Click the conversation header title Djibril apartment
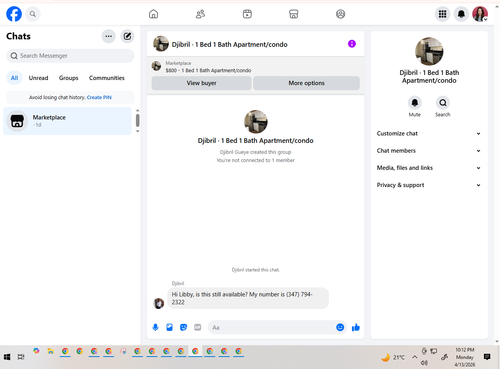 click(x=230, y=44)
